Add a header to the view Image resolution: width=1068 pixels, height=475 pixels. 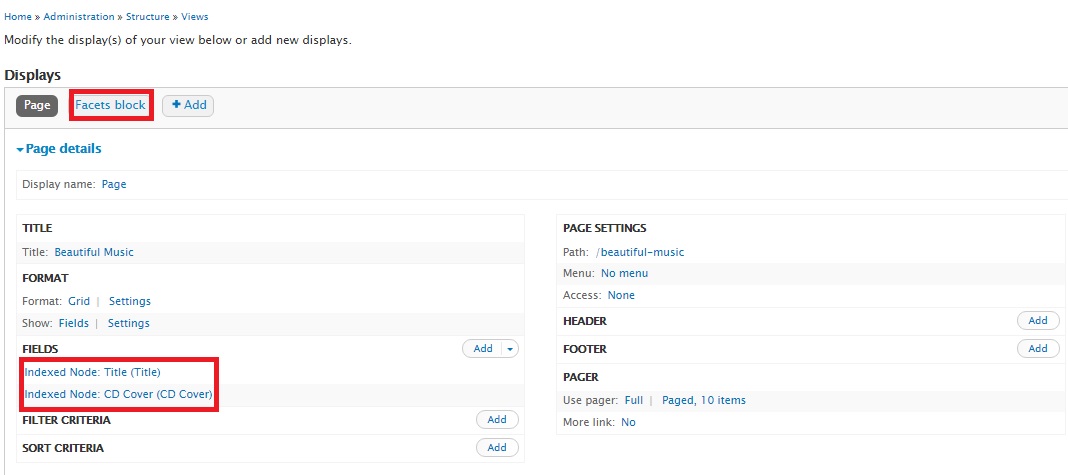tap(1038, 320)
